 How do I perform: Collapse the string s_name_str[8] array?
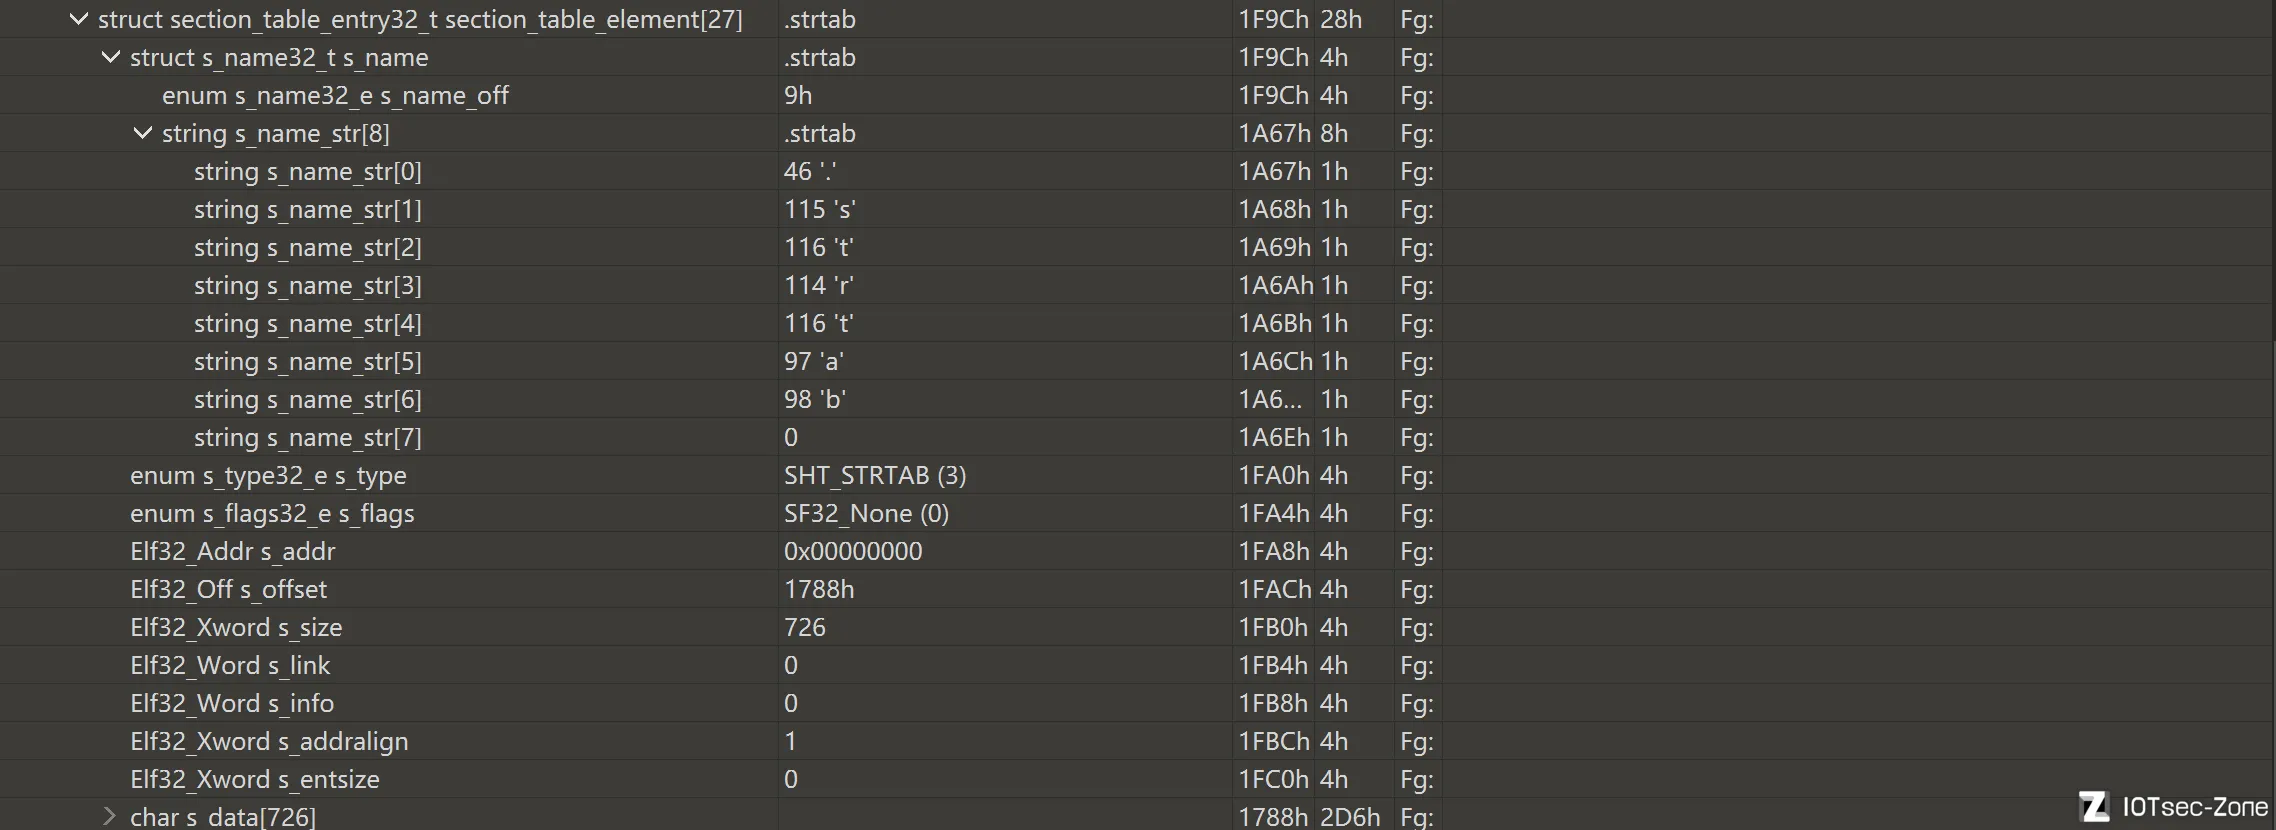142,133
